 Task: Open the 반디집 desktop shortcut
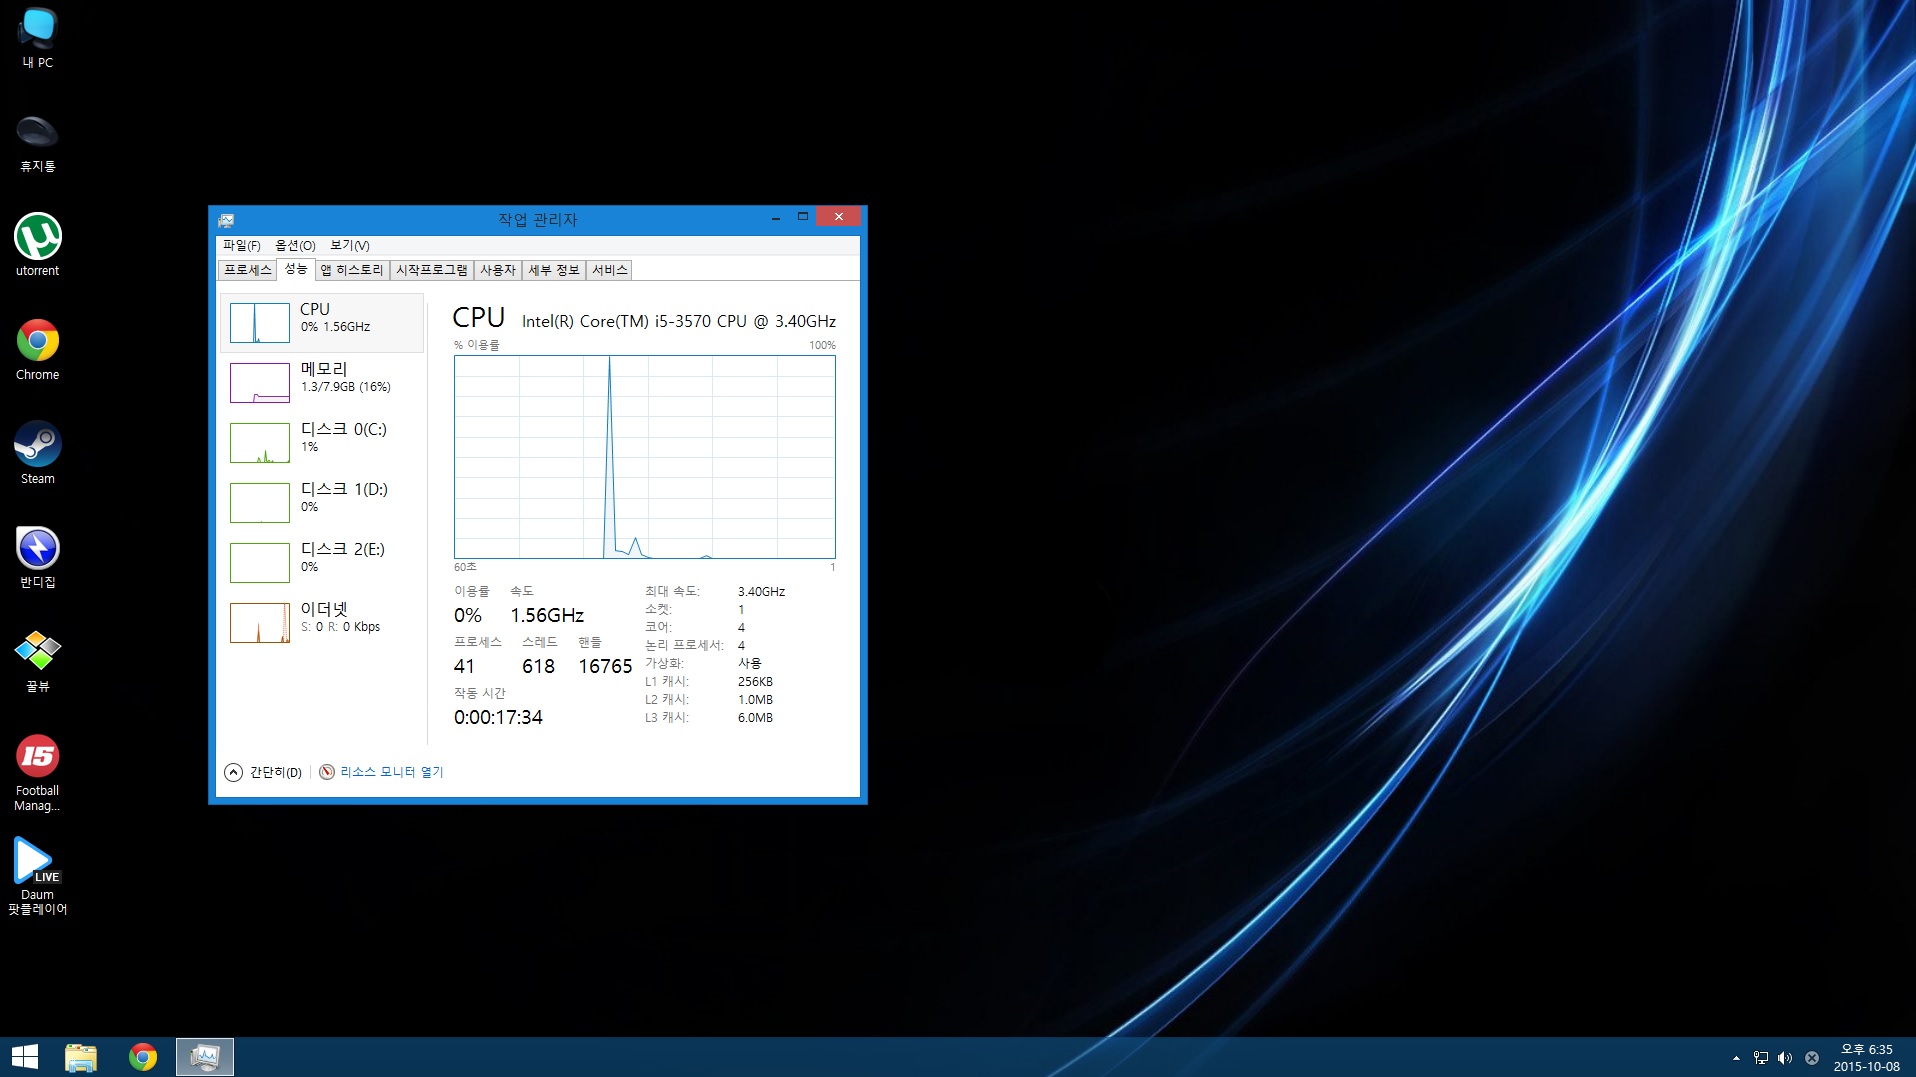coord(38,558)
